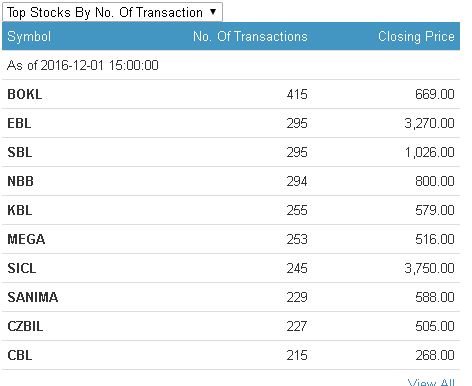This screenshot has width=472, height=386.
Task: Select the BOKL stock symbol
Action: coord(25,94)
